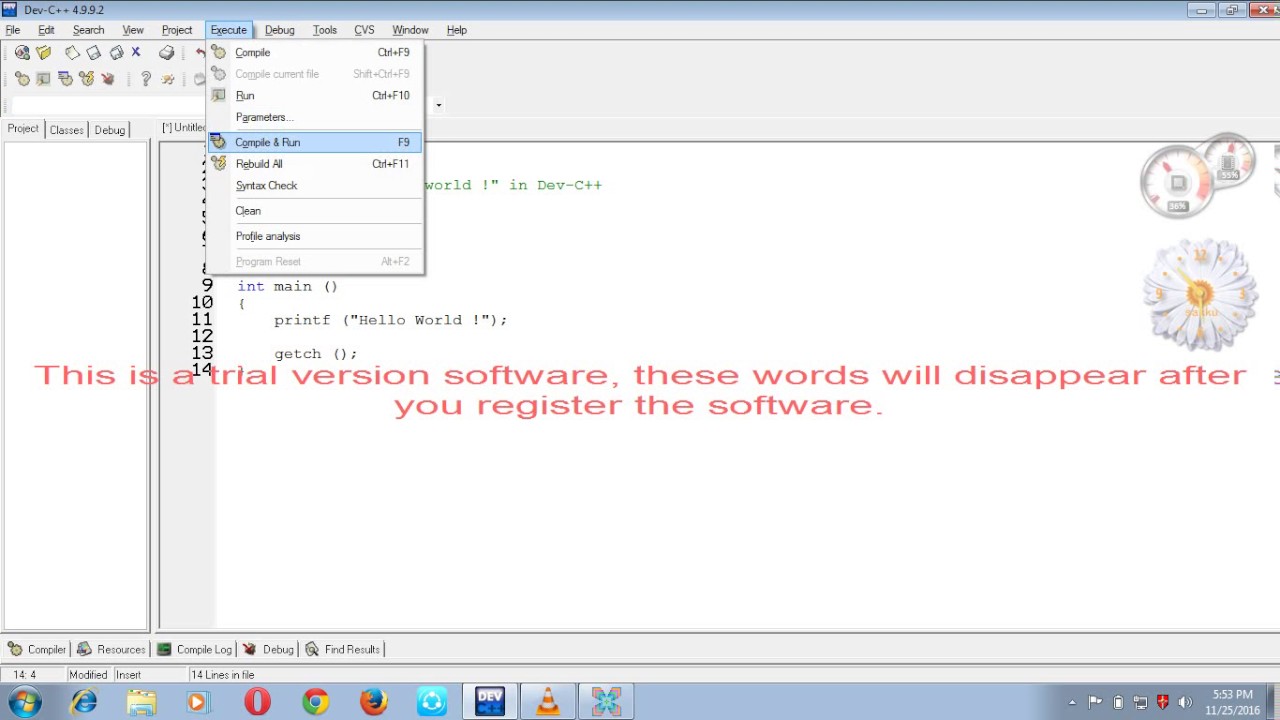Open the Help menu

tap(457, 30)
